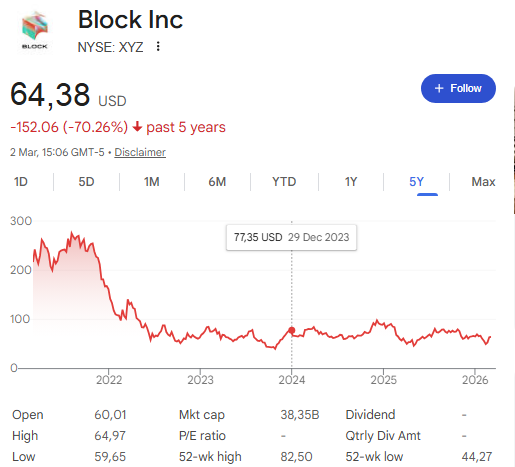Screen dimensions: 515x467
Task: Click the Block Inc company logo
Action: click(35, 31)
